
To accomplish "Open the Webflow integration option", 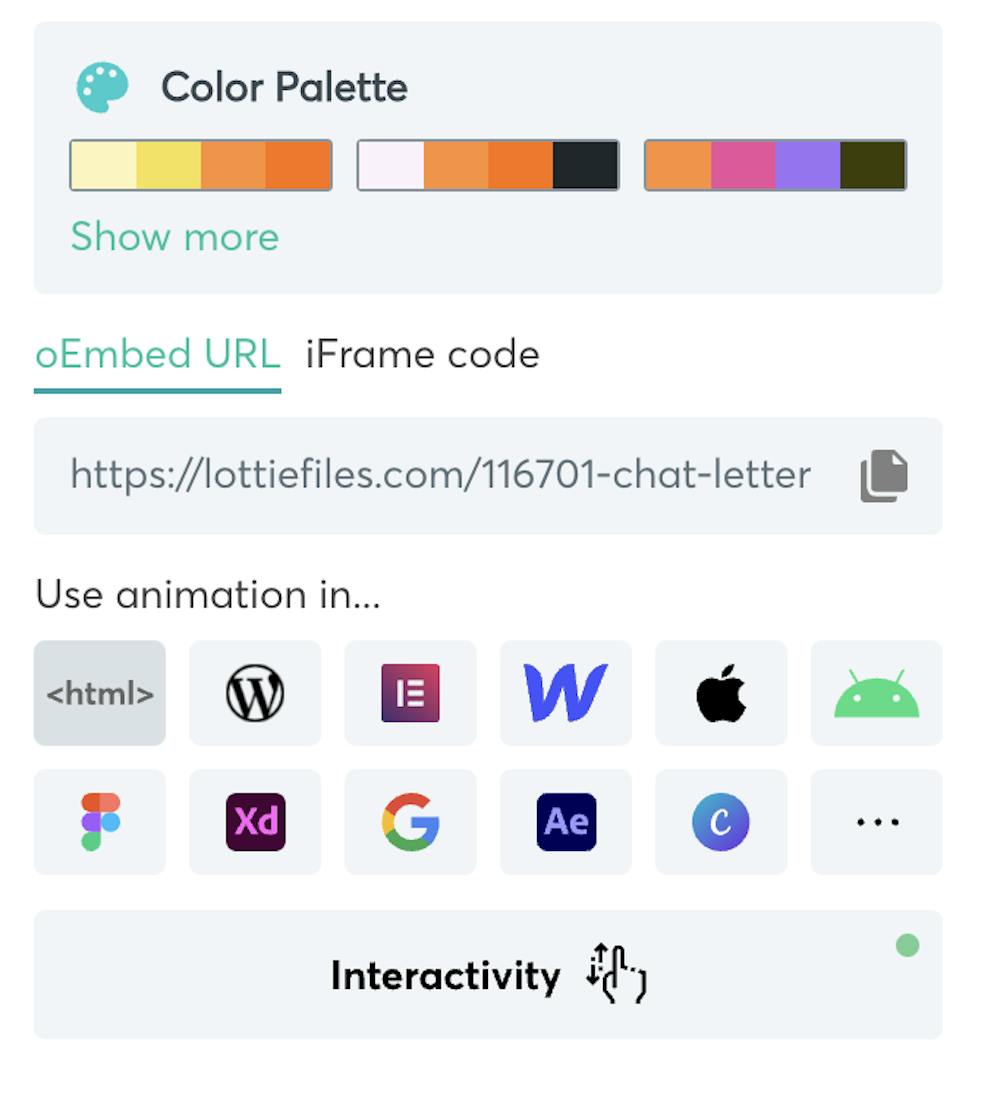I will click(565, 693).
